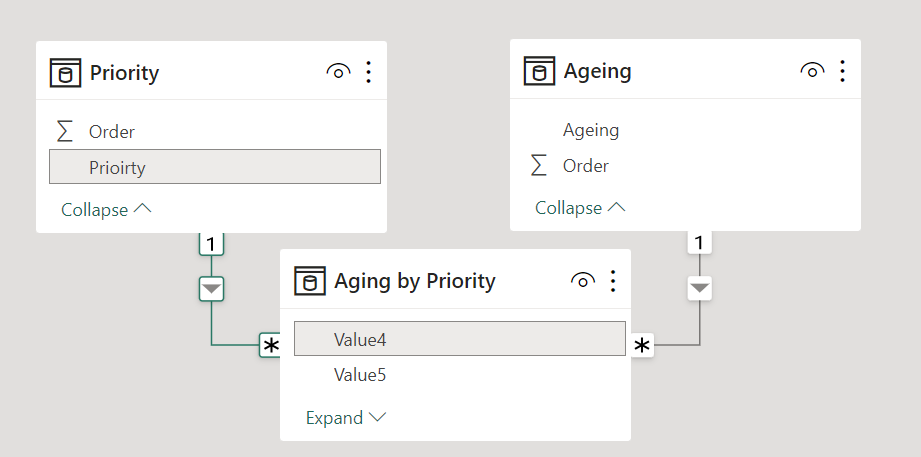Collapse the Ageing table card

580,208
